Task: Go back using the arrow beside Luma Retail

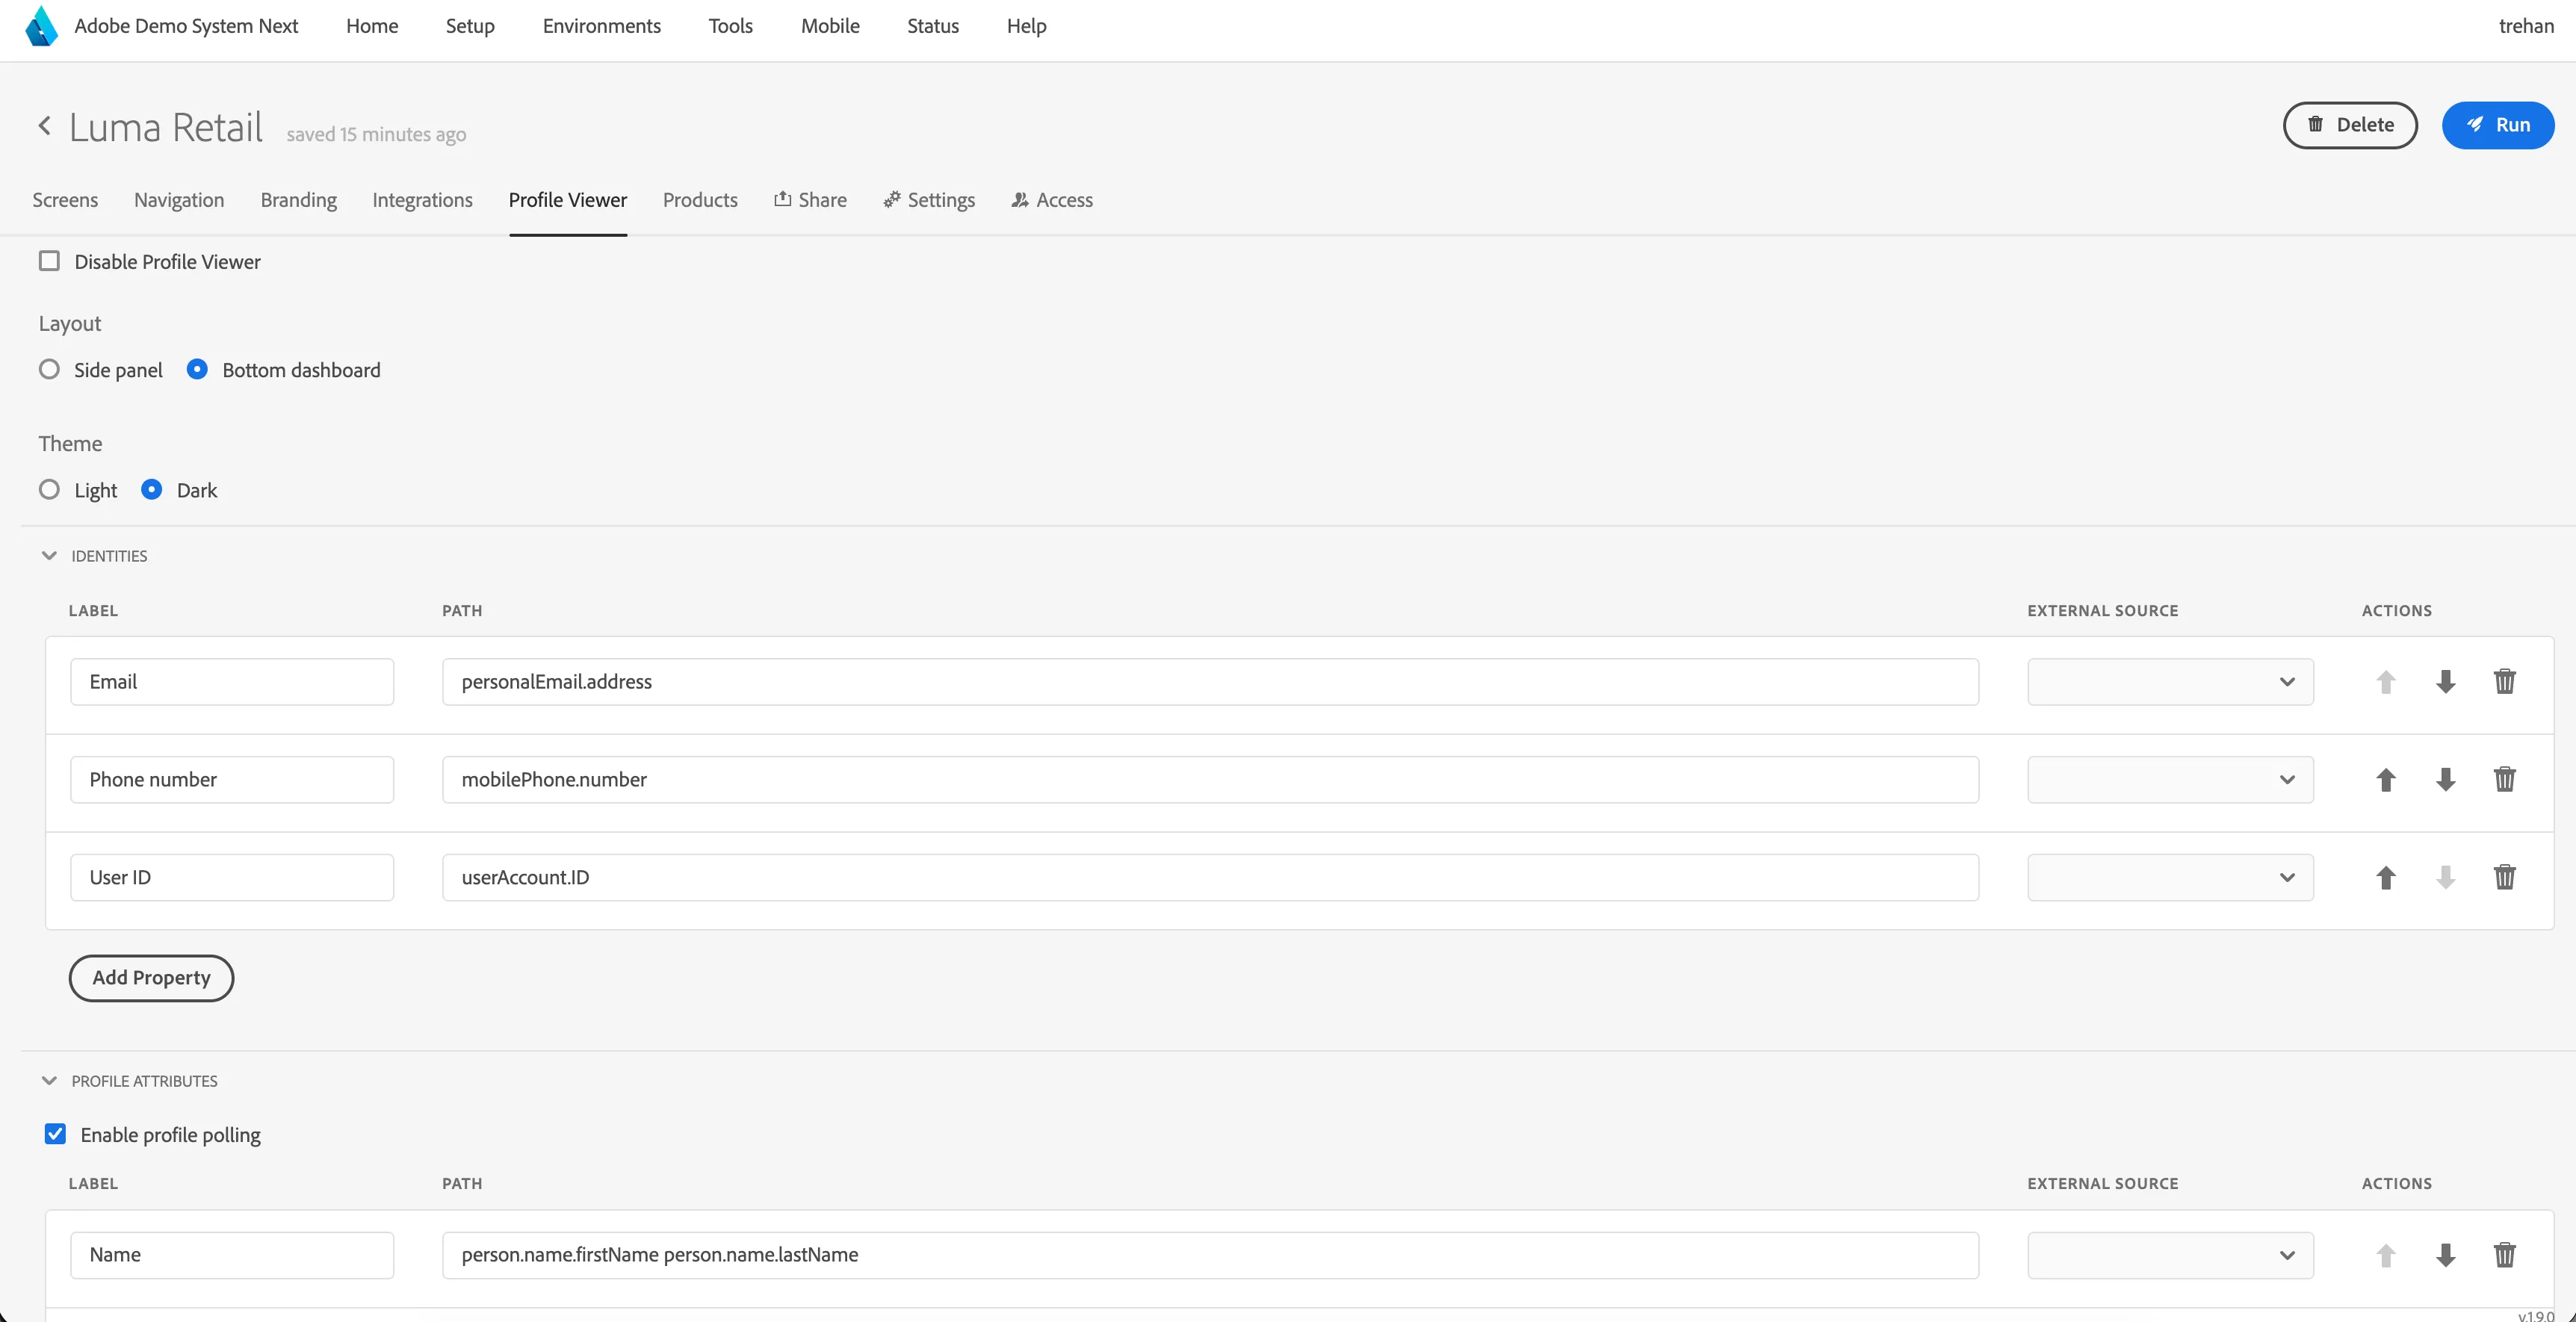Action: [x=44, y=126]
